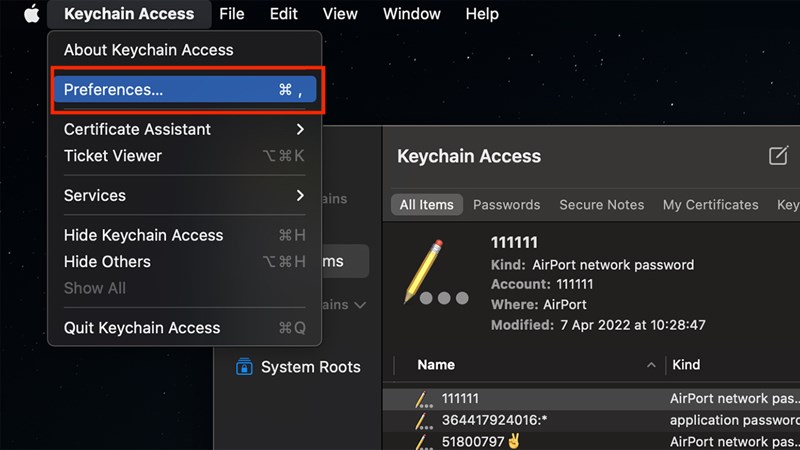Click the Modified: 7 Apr 2022 line
Image resolution: width=800 pixels, height=450 pixels.
click(x=598, y=325)
